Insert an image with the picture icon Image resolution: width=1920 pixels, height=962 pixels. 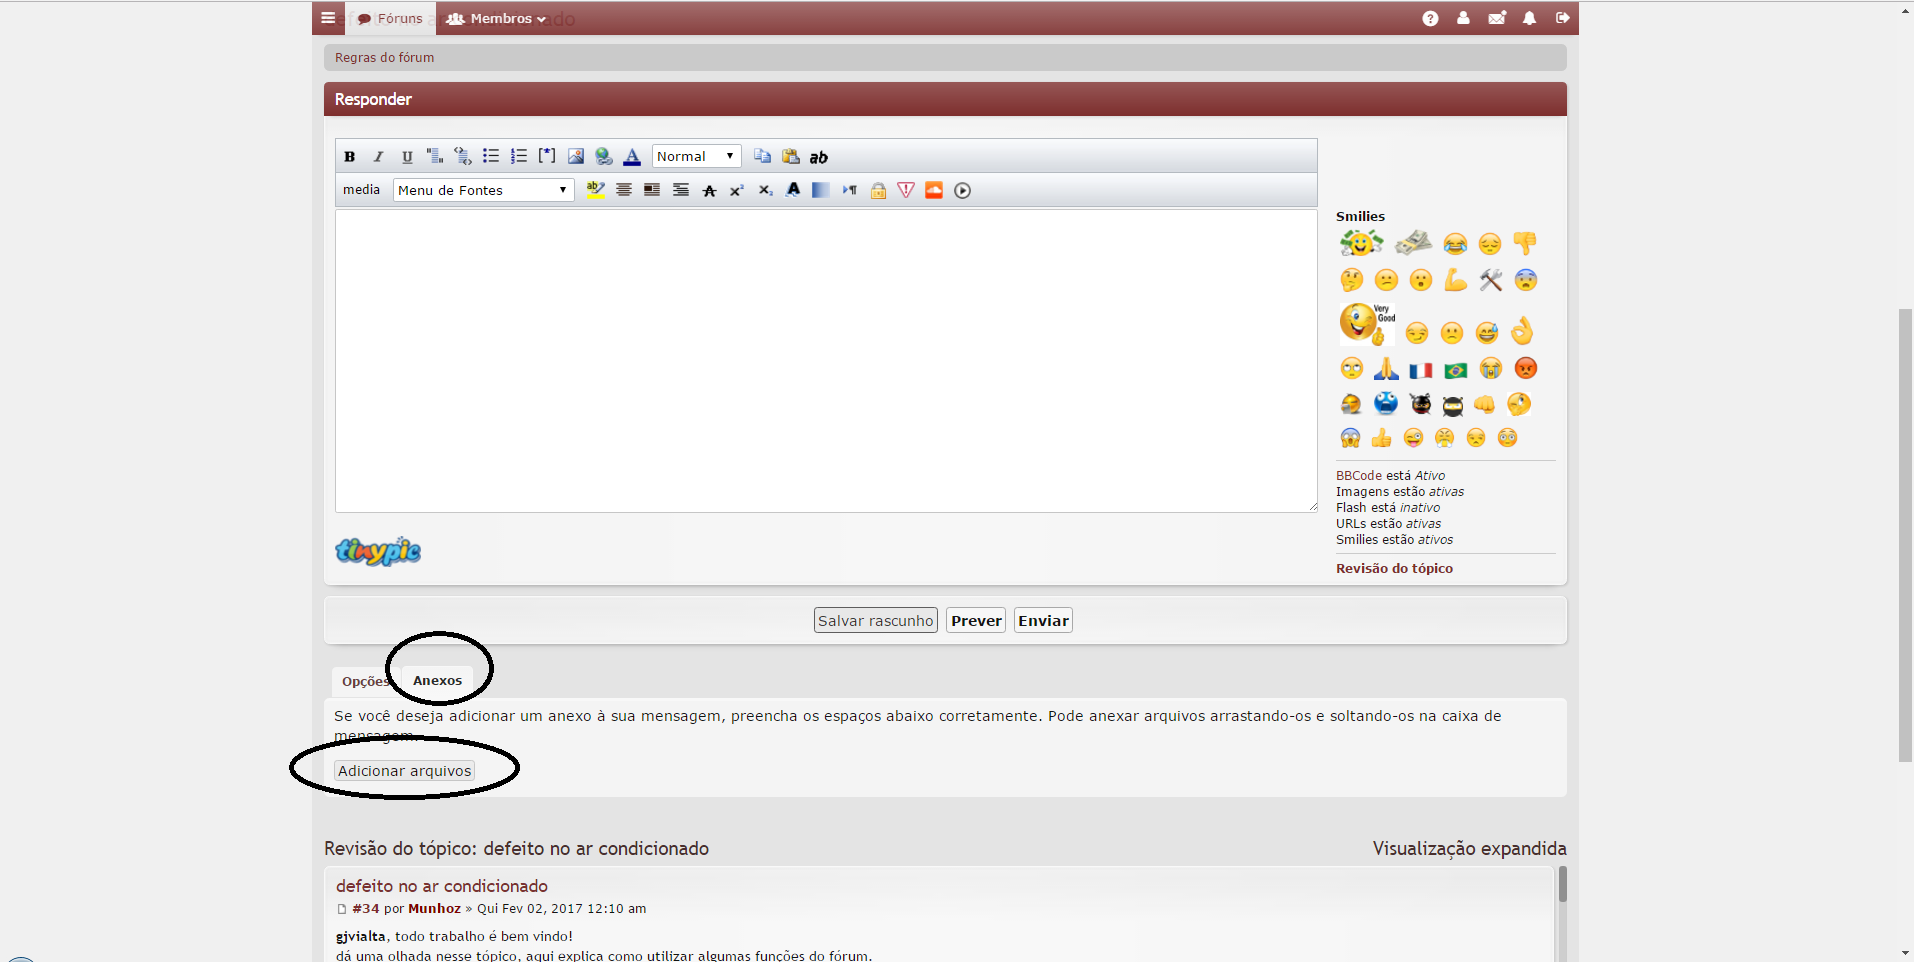pyautogui.click(x=575, y=157)
